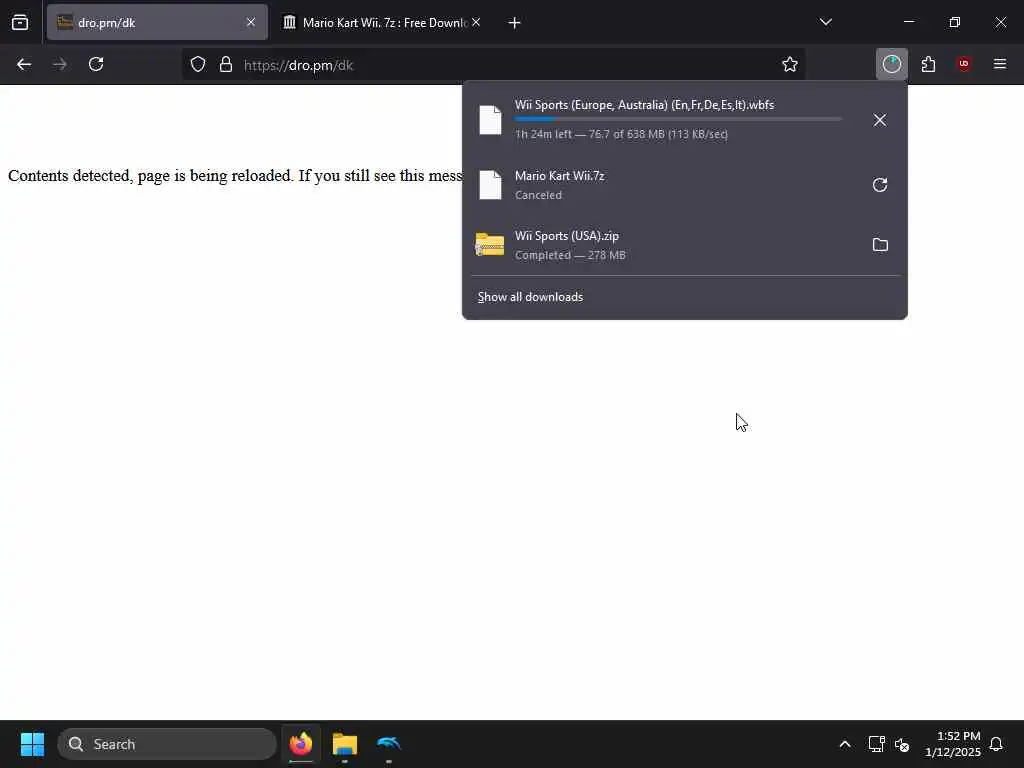The image size is (1024, 768).
Task: Restore down the Firefox window
Action: tap(955, 22)
